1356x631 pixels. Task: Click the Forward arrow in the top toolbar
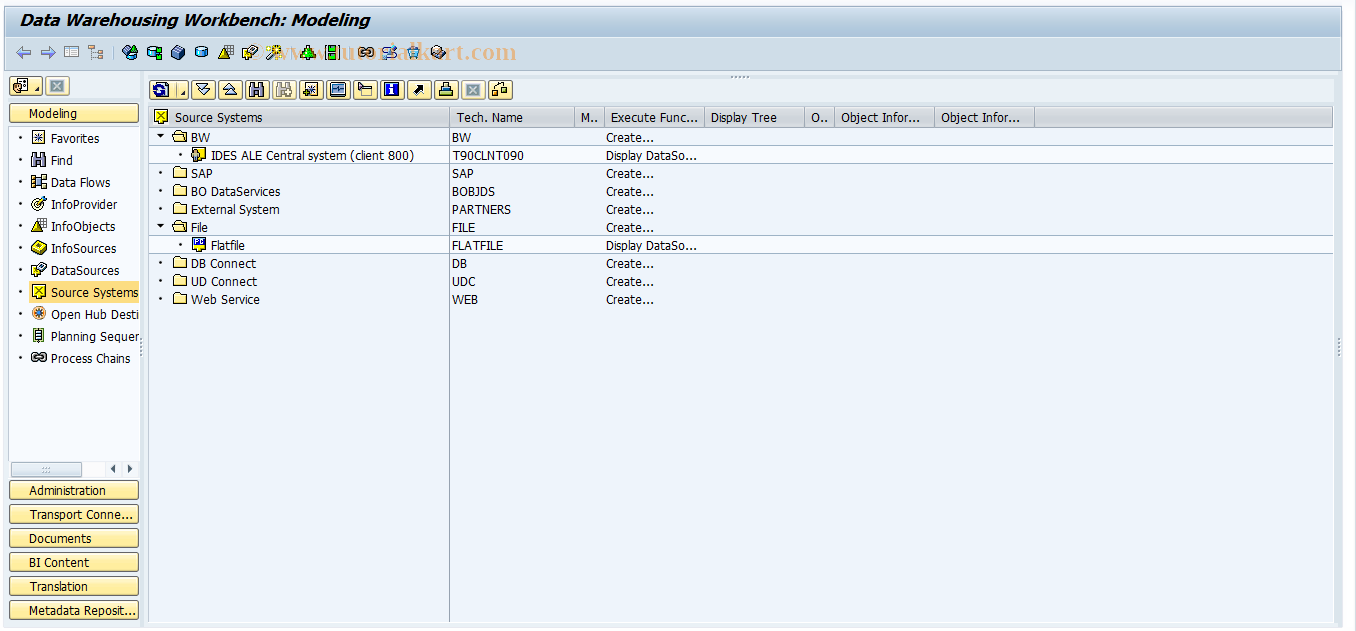click(x=47, y=52)
